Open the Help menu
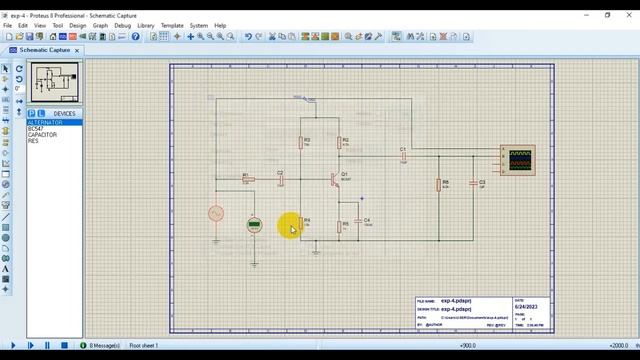Viewport: 640px width, 360px height. pyautogui.click(x=220, y=25)
